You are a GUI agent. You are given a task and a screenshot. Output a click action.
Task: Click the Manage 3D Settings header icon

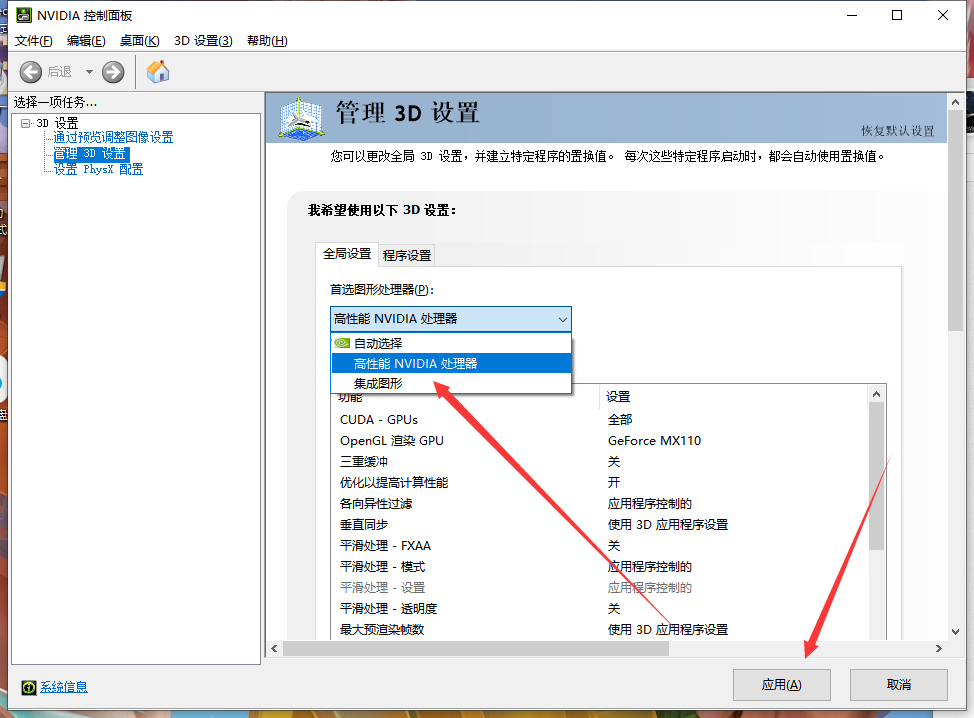pos(301,117)
